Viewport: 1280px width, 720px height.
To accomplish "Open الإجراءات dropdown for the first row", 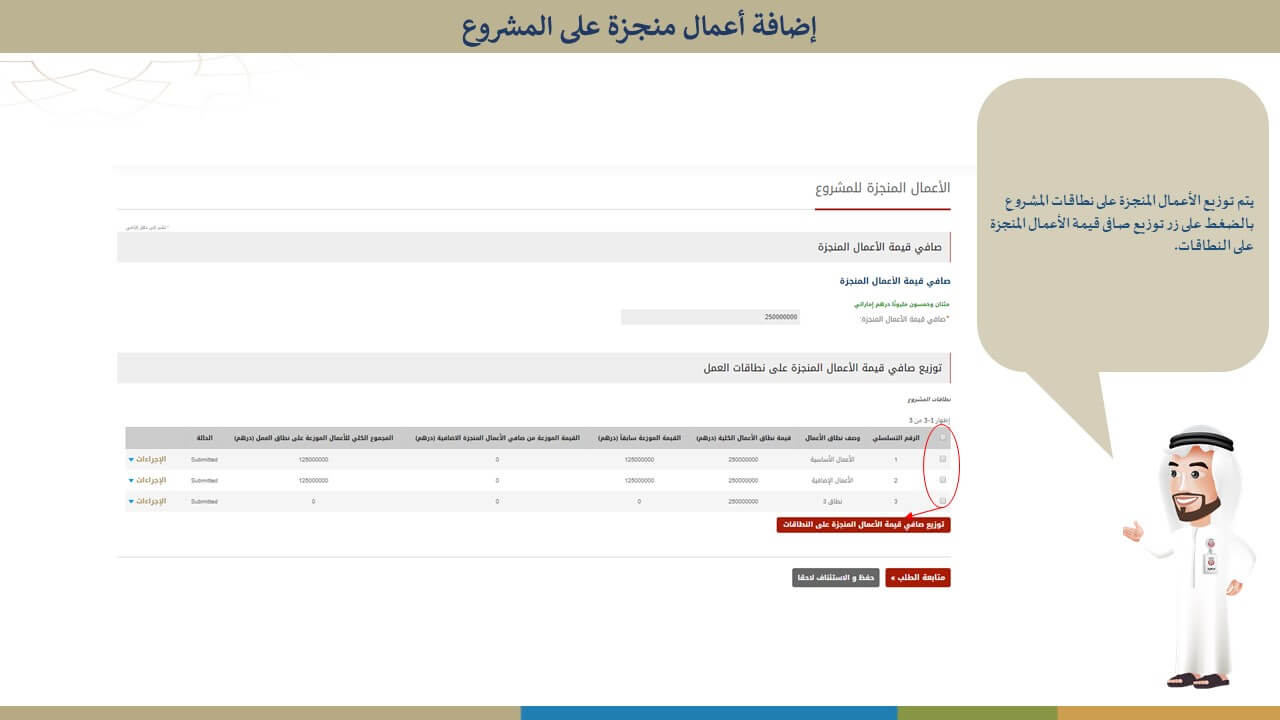I will pos(147,459).
